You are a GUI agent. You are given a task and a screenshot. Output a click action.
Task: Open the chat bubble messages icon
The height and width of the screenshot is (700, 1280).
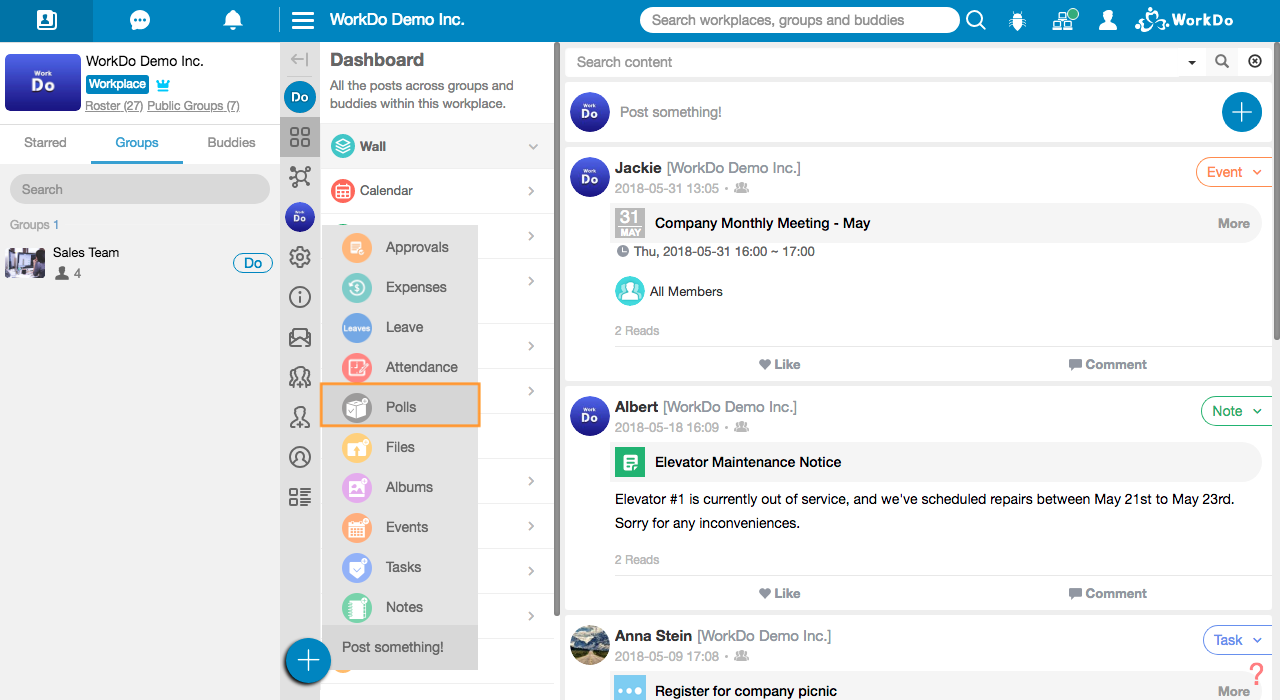(x=140, y=20)
